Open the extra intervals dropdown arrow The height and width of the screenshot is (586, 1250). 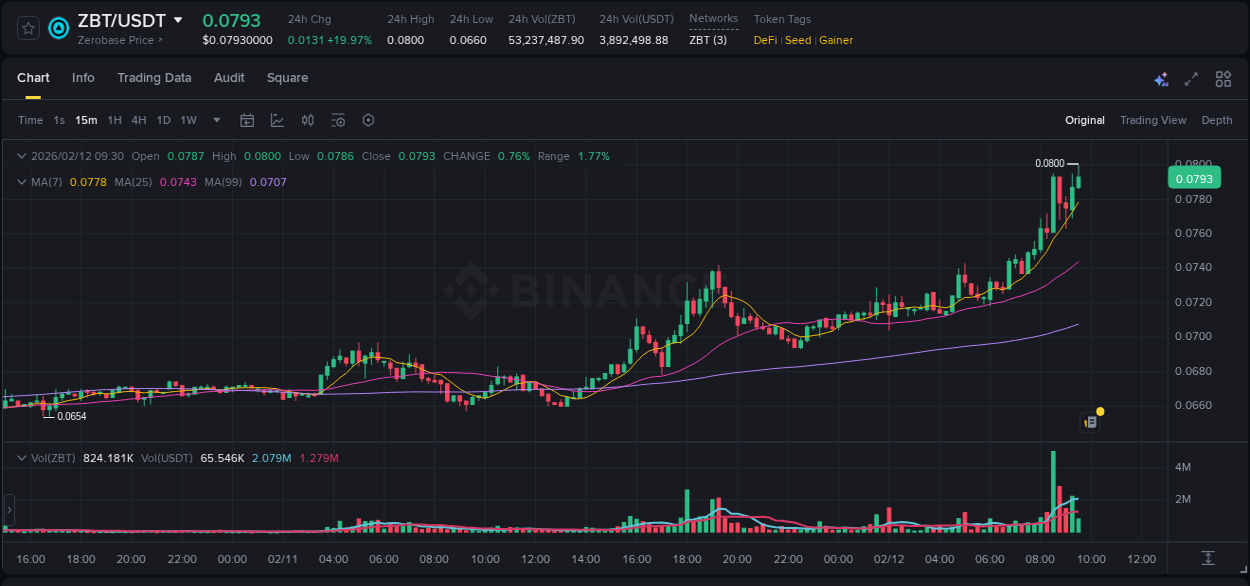point(215,119)
